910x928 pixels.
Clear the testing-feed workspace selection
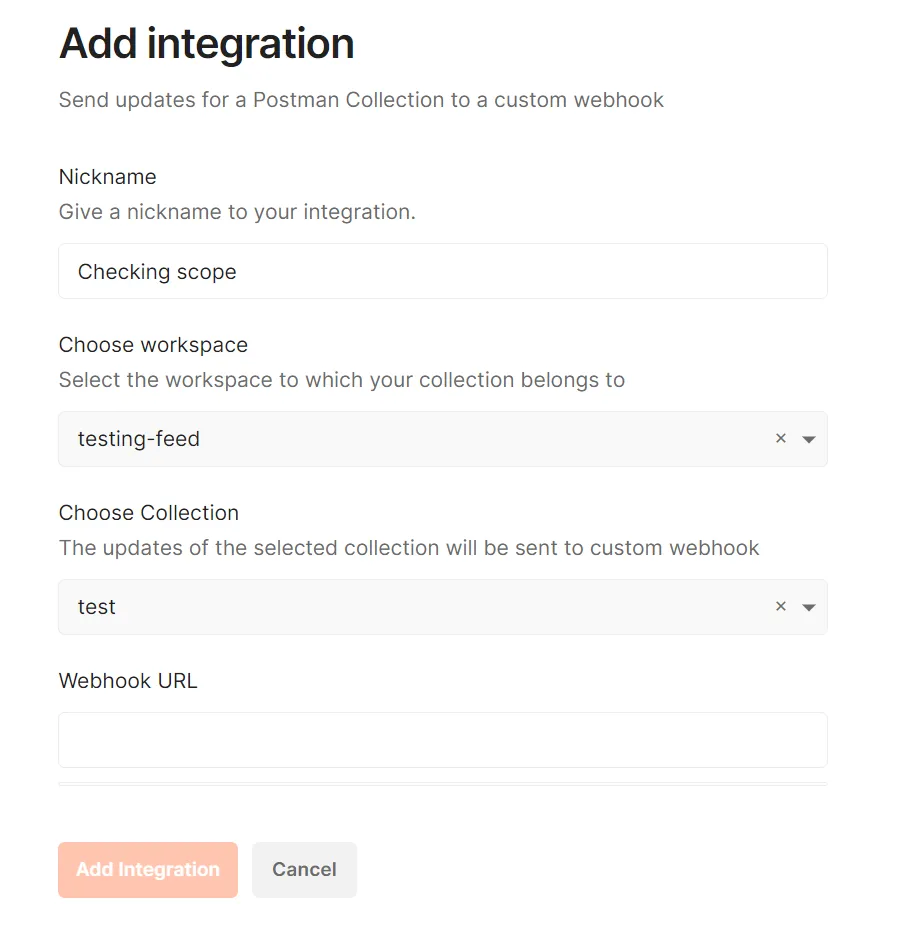point(781,439)
